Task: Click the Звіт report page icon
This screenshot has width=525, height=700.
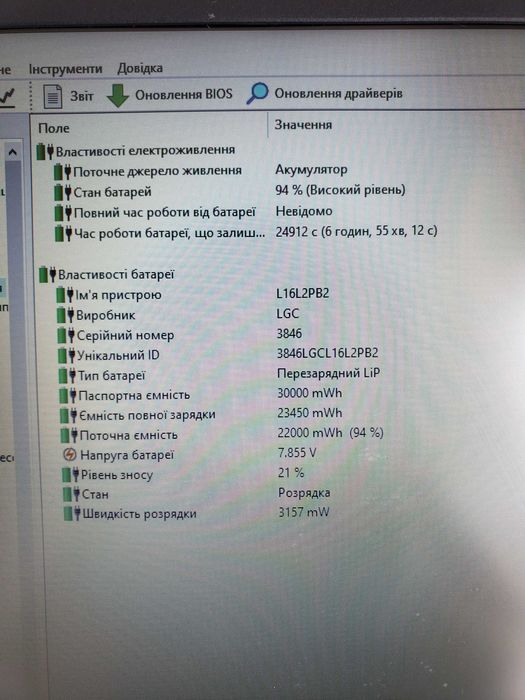Action: (53, 96)
